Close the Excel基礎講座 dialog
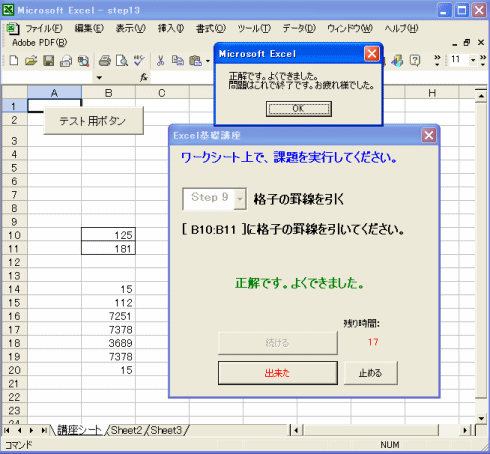Image resolution: width=490 pixels, height=454 pixels. [429, 135]
